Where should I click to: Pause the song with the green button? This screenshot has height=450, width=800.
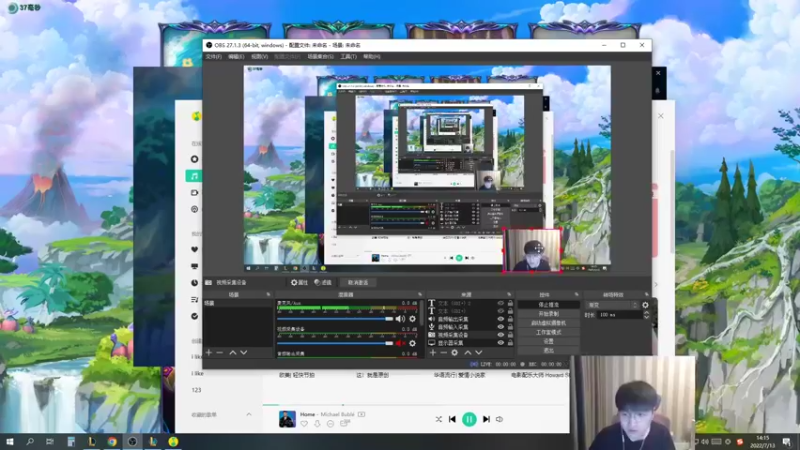(469, 419)
